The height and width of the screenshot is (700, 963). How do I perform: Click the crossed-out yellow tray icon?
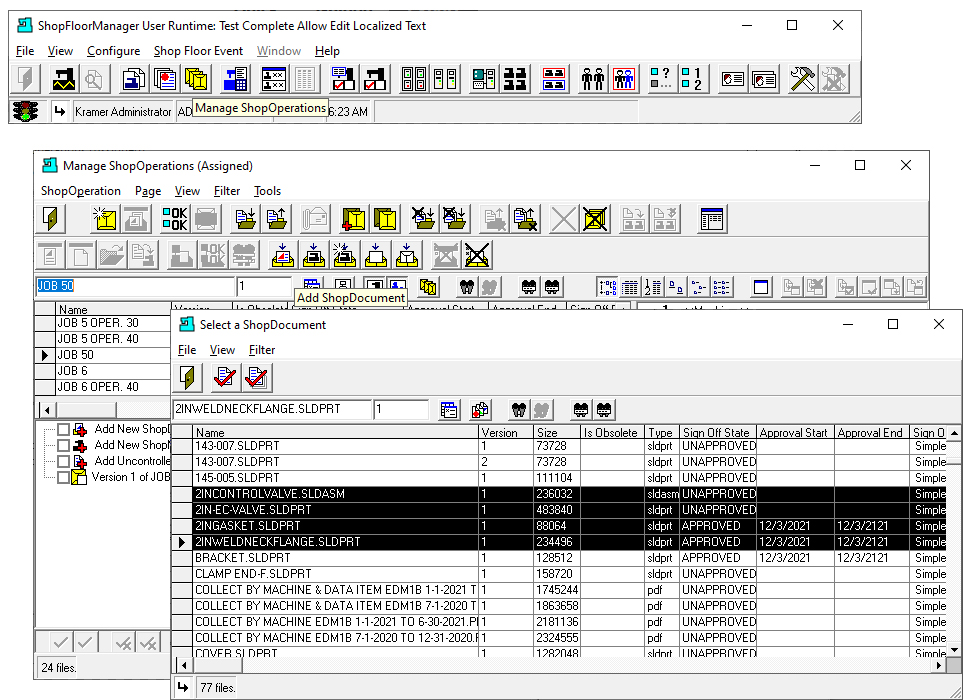click(477, 254)
